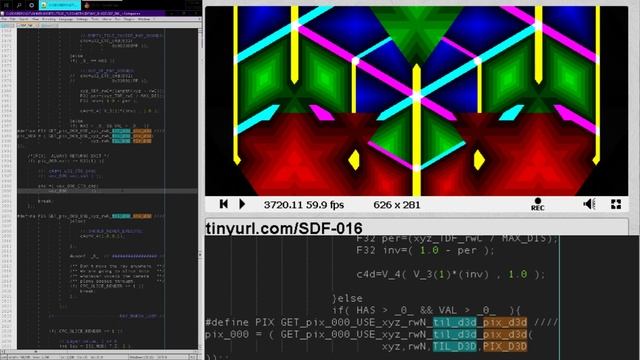Viewport: 640px width, 360px height.
Task: Open the Encoding menu in Notepad++
Action: tap(49, 19)
